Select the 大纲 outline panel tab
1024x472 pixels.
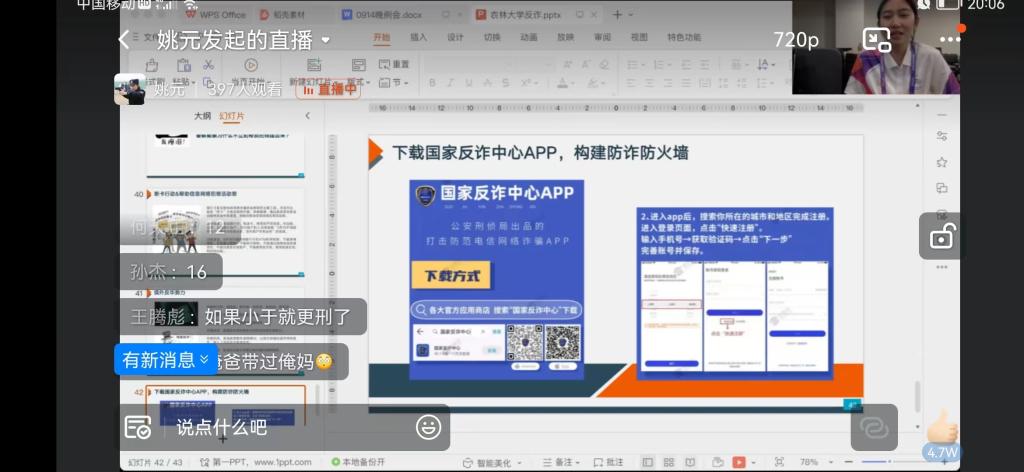202,116
